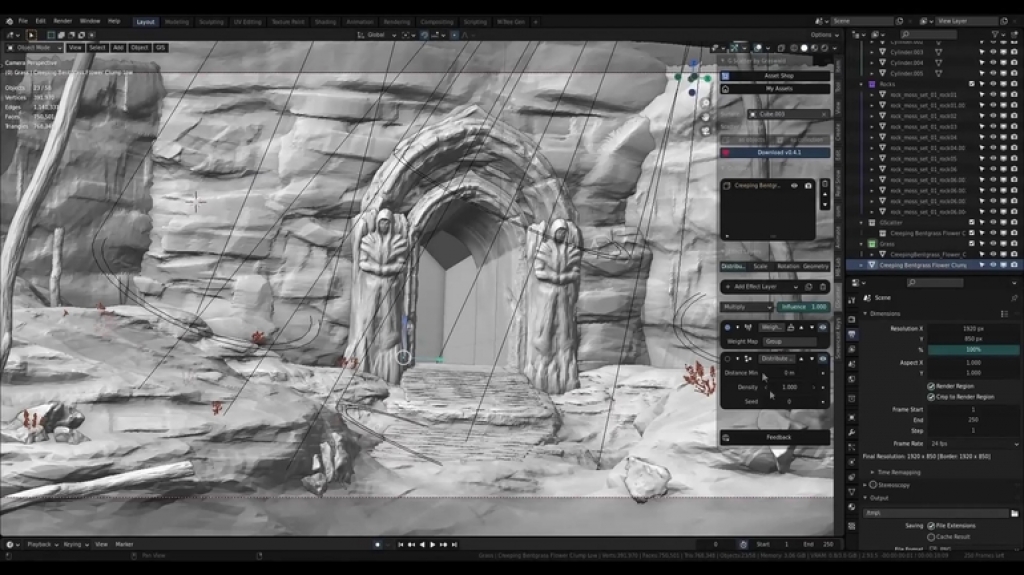Screen dimensions: 1024x575
Task: Clear the Cube.003 surface field
Action: [x=824, y=114]
